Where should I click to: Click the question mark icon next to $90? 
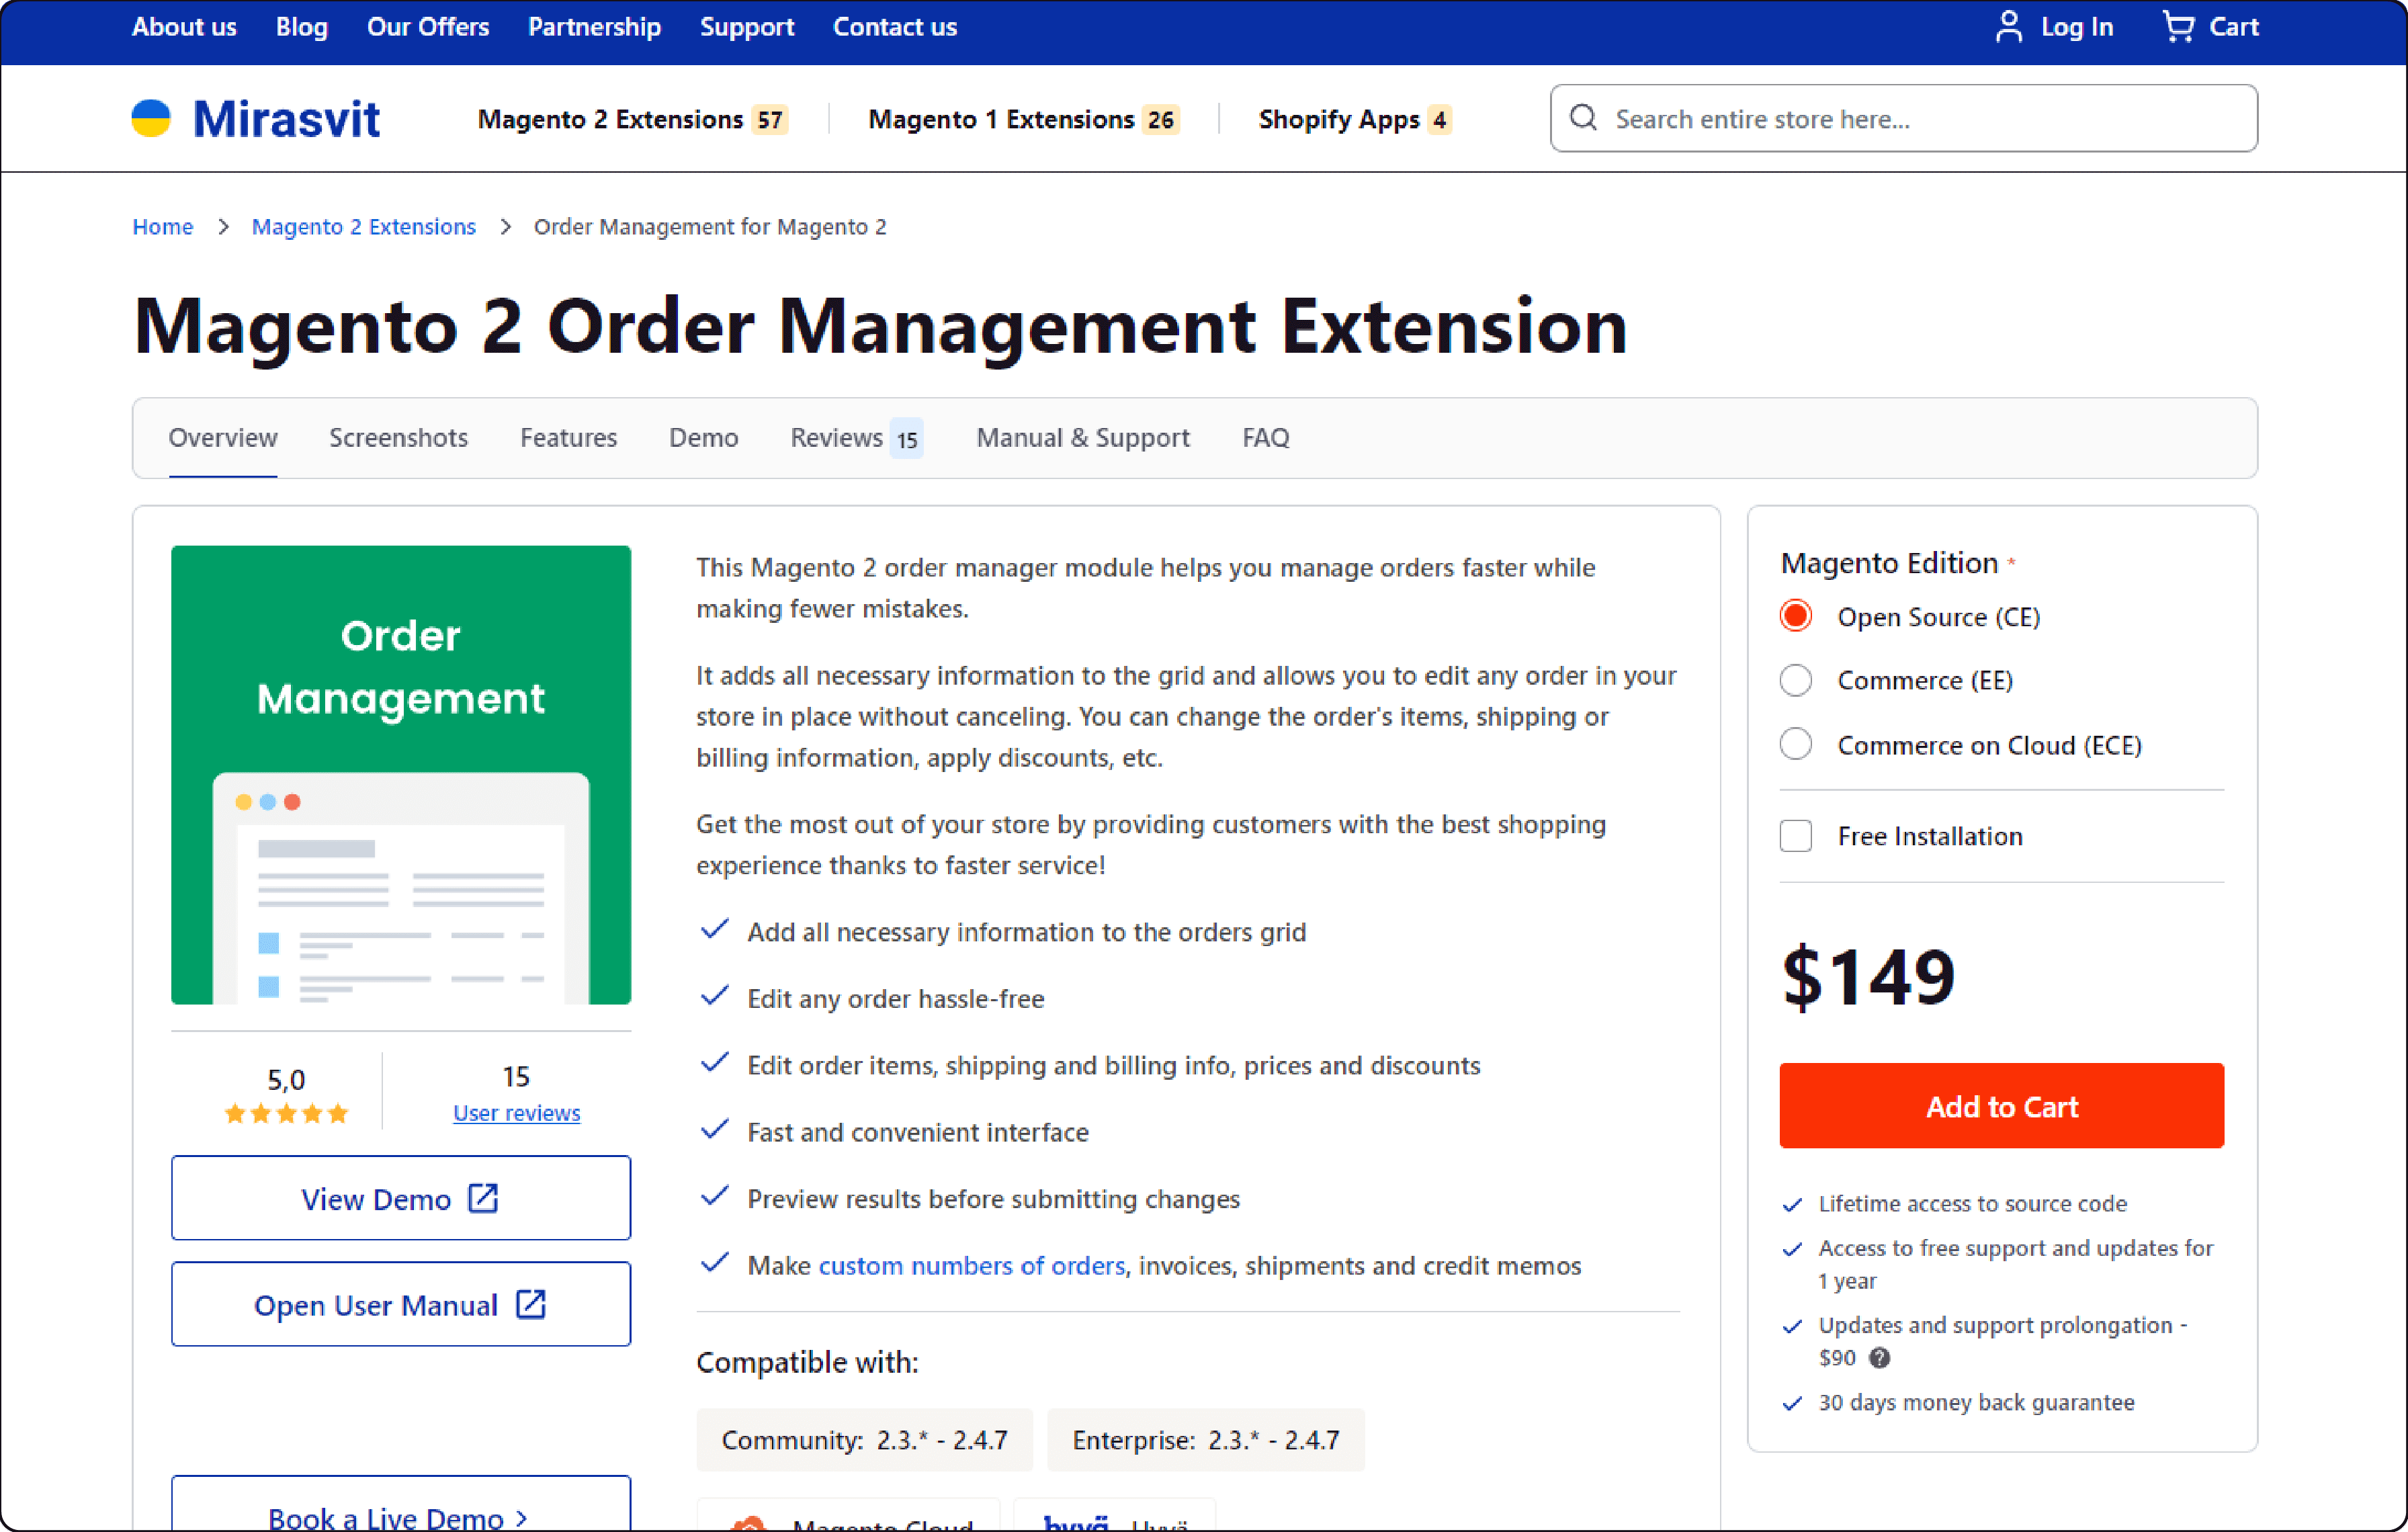1881,1358
